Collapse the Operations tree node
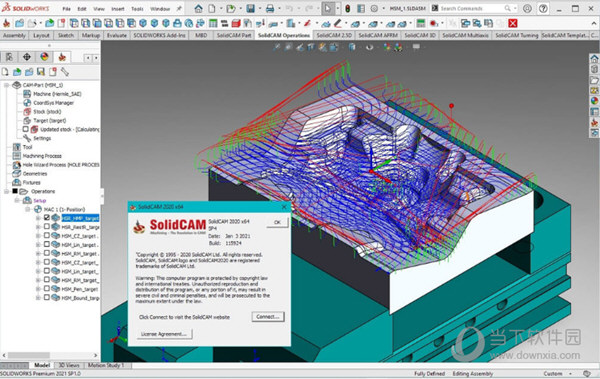 (7, 191)
